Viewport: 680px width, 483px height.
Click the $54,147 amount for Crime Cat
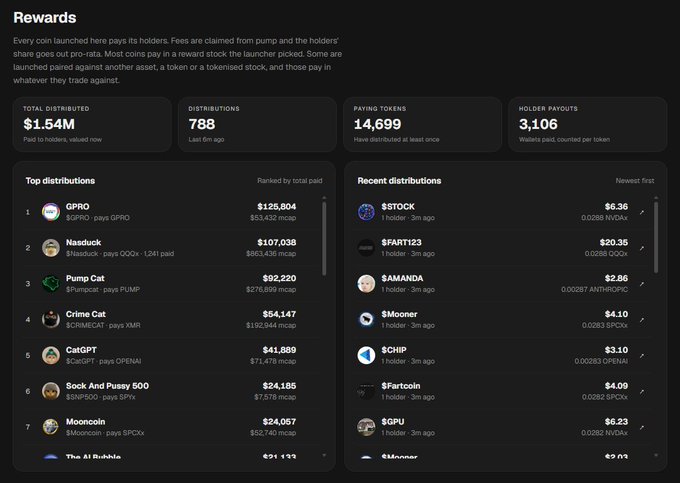point(279,314)
